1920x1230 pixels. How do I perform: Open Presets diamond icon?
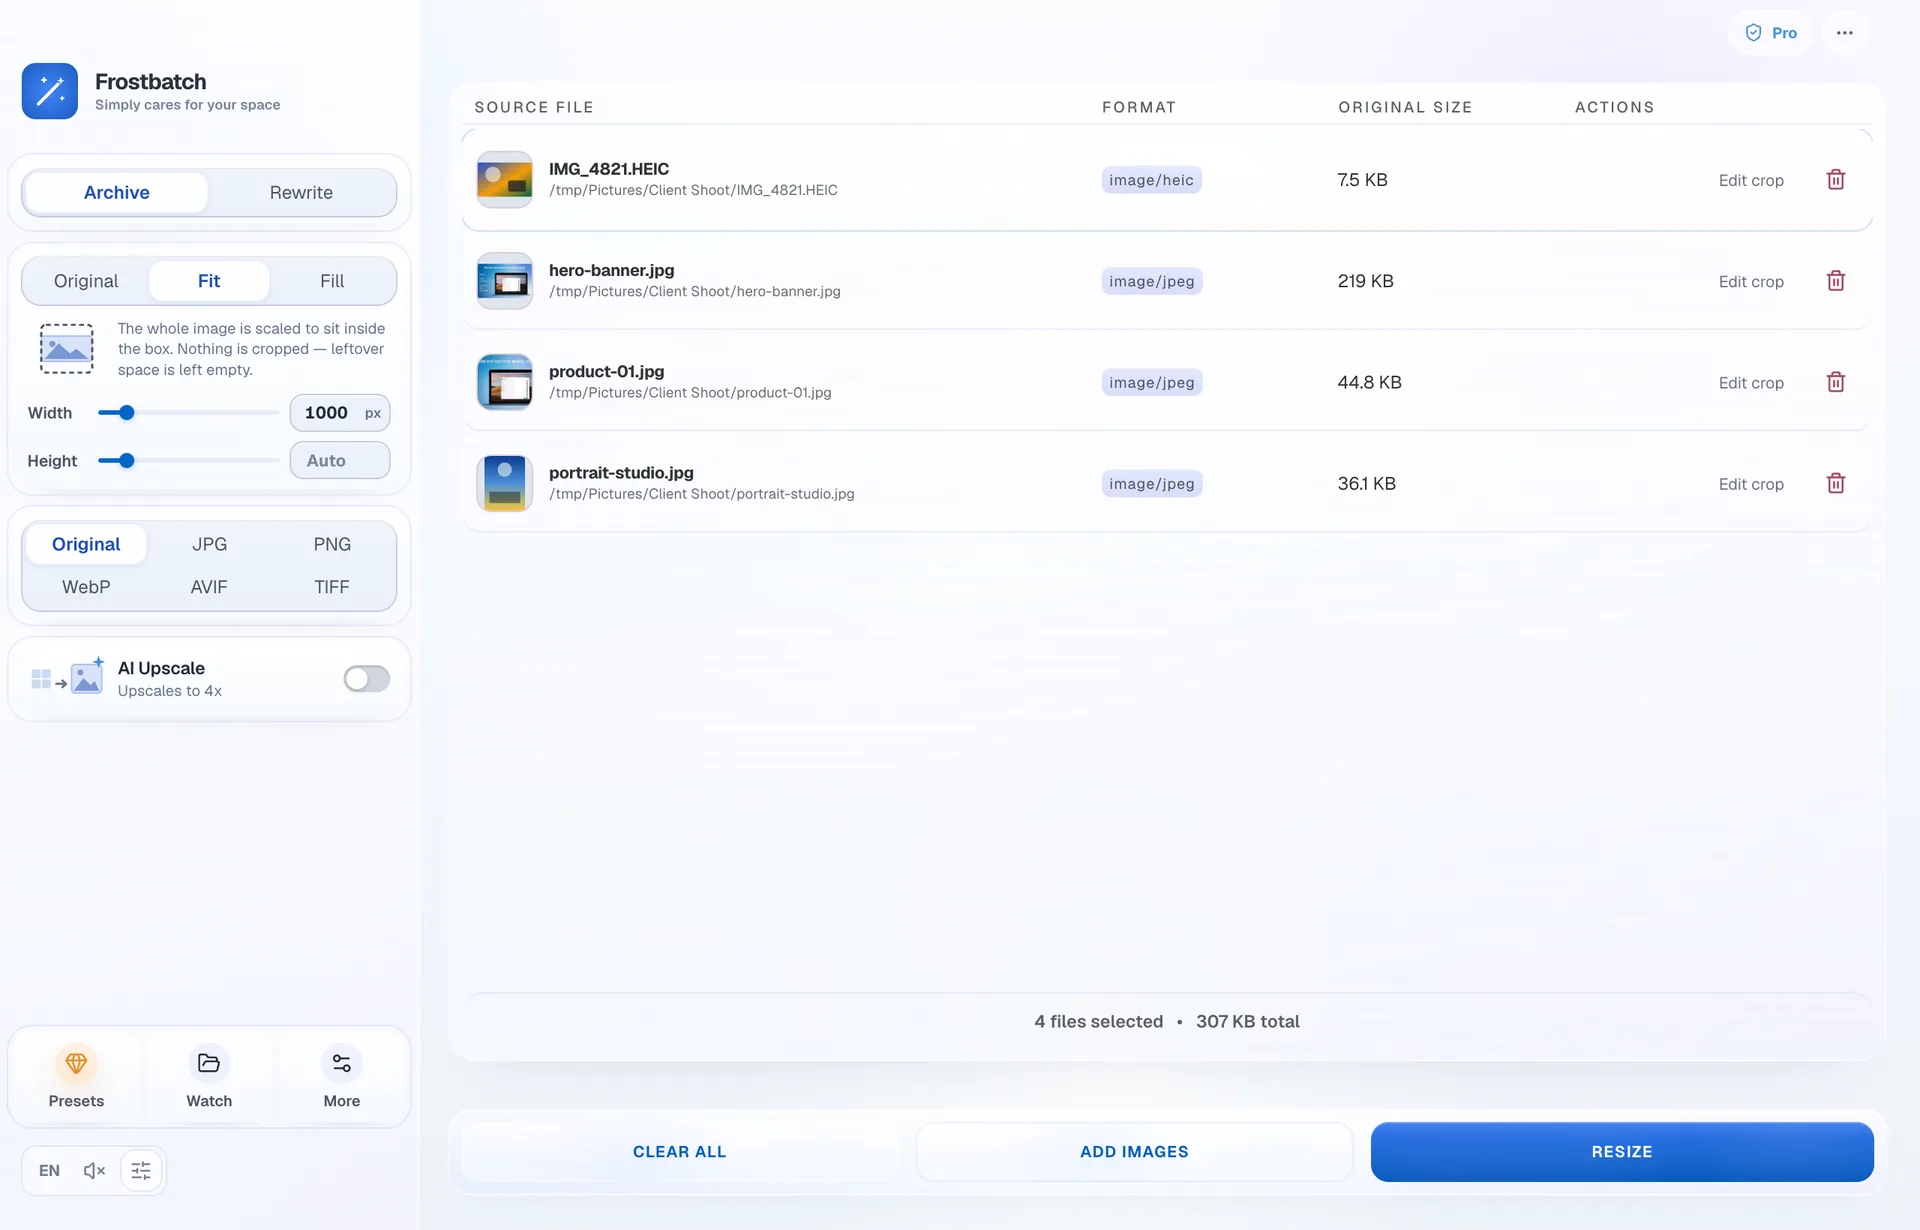76,1063
